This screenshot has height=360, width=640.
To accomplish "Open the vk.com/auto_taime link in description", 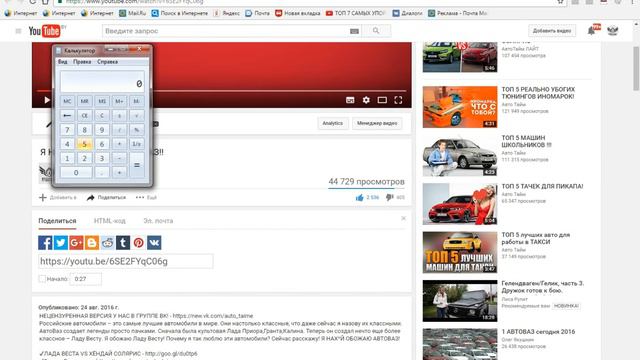I will click(x=213, y=316).
